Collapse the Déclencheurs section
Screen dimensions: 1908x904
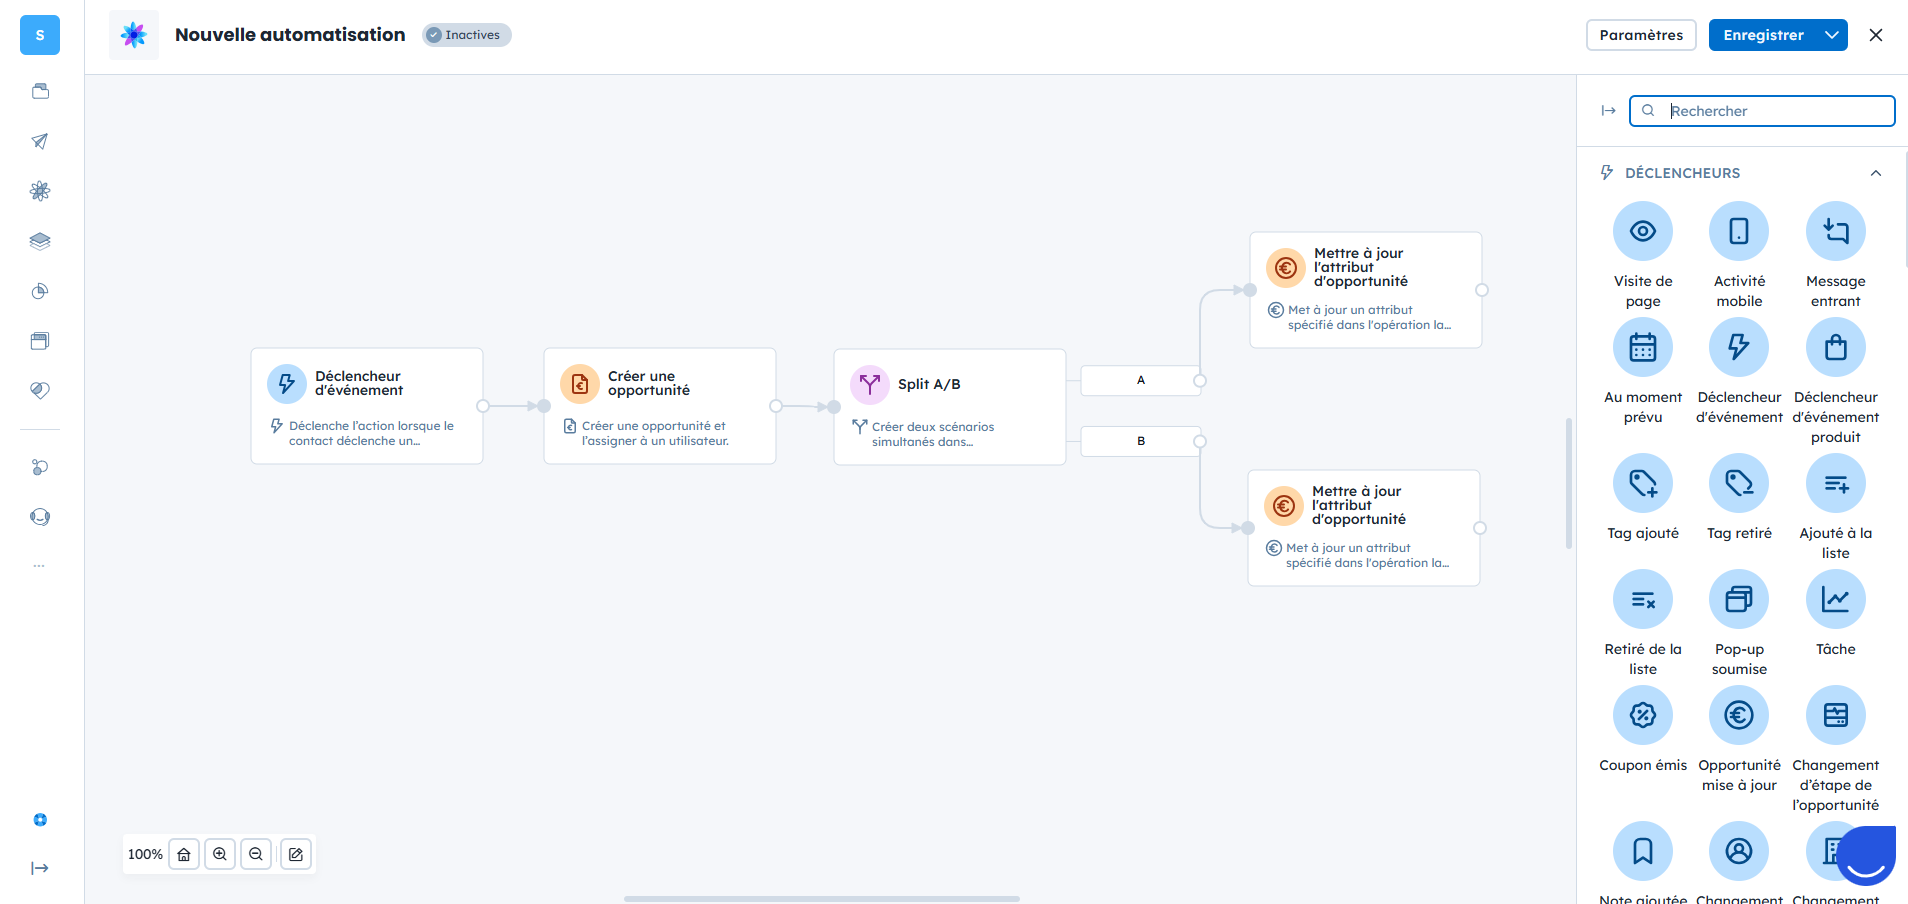point(1876,173)
